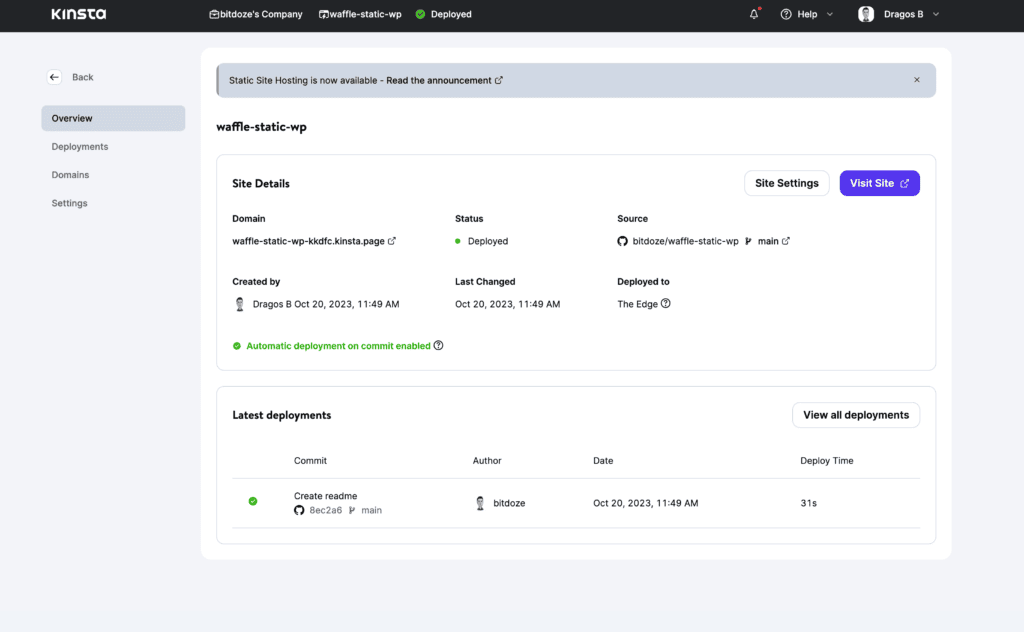This screenshot has height=632, width=1024.
Task: Click Create readme commit message
Action: [x=325, y=496]
